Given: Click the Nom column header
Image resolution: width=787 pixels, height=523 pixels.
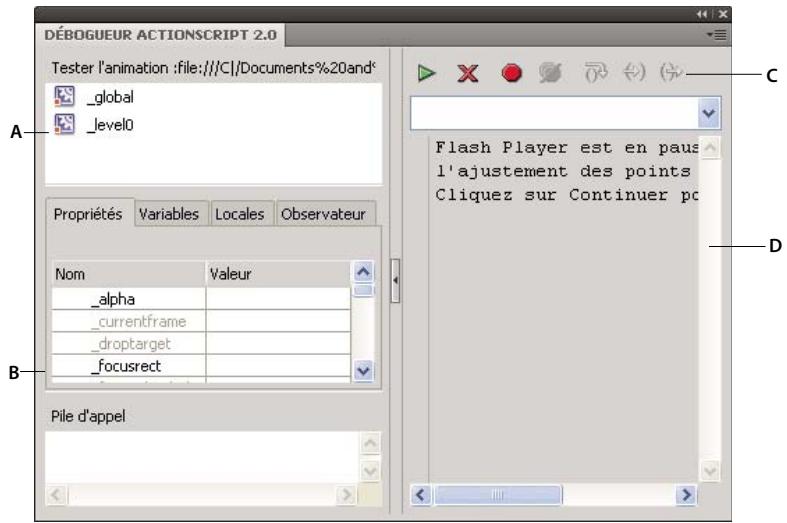Looking at the screenshot, I should click(128, 274).
